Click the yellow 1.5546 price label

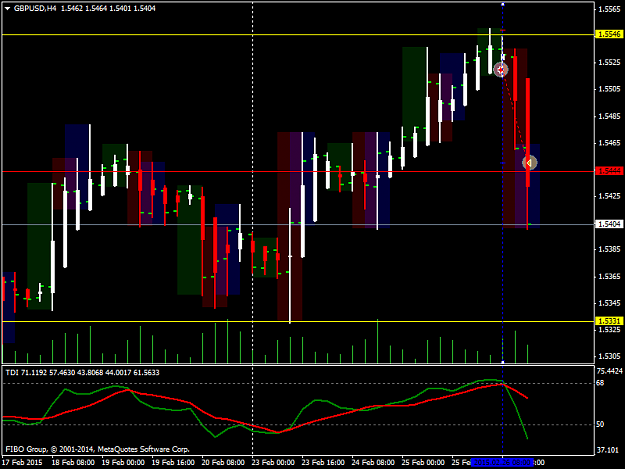(x=609, y=34)
